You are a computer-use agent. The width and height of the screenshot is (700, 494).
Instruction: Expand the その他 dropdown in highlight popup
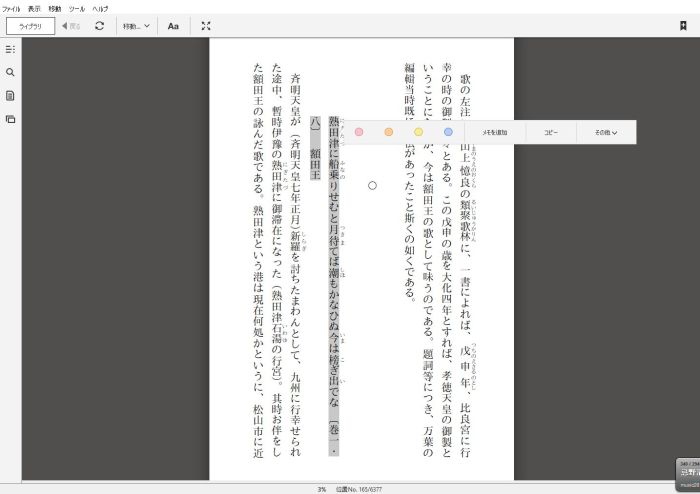[x=605, y=132]
